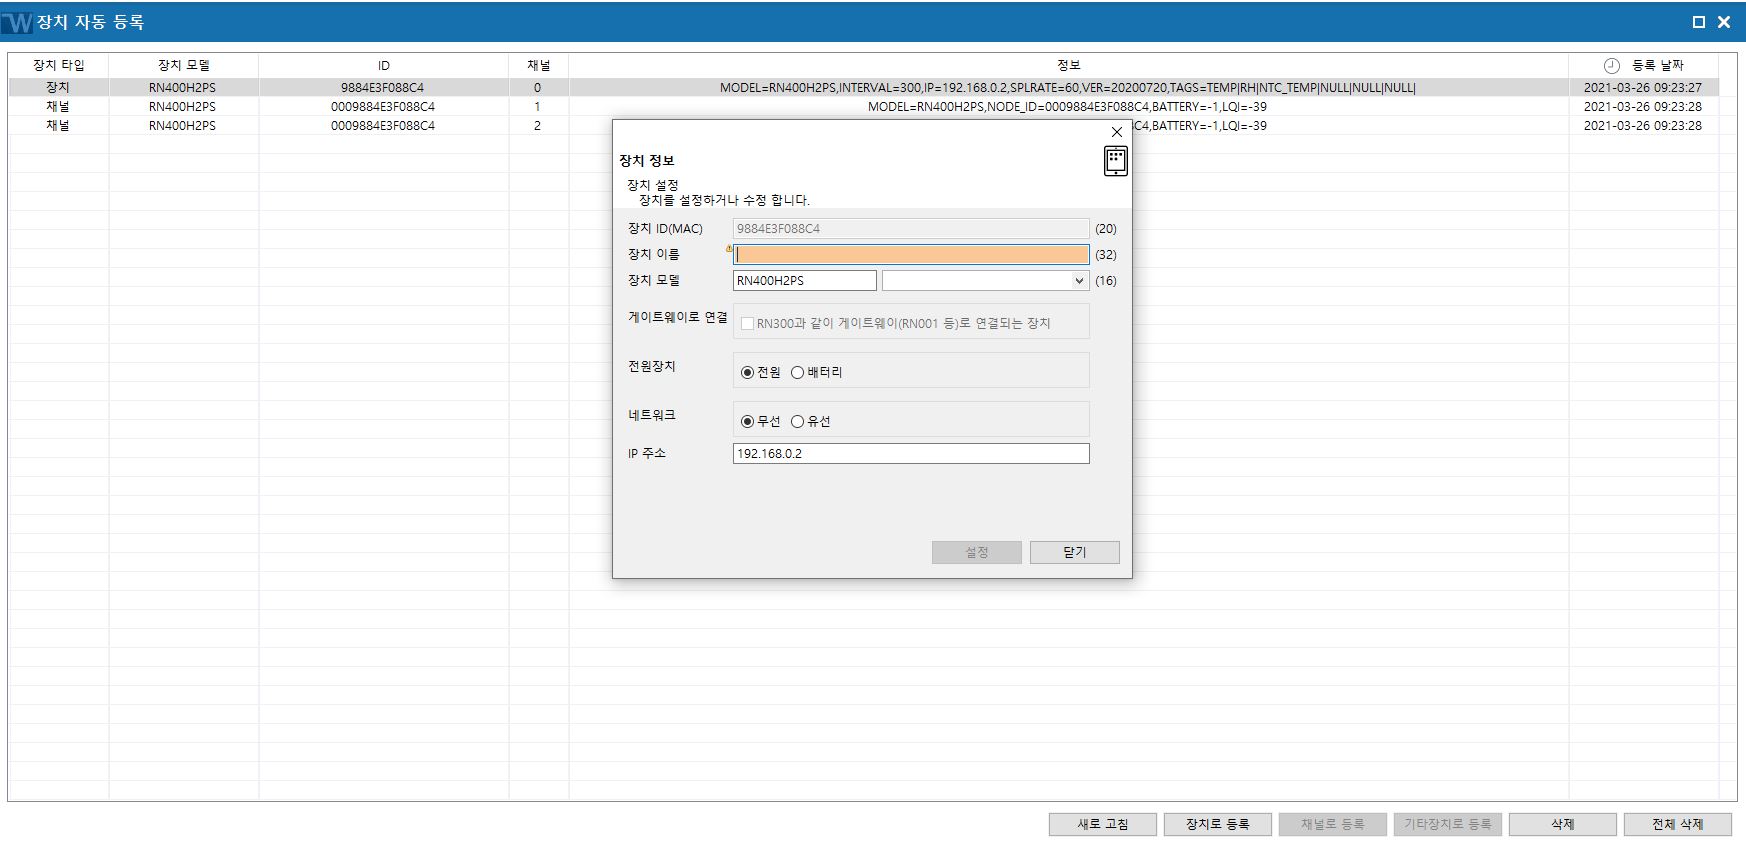The height and width of the screenshot is (851, 1746).
Task: Click the 장치 ID(MAC) field
Action: (911, 229)
